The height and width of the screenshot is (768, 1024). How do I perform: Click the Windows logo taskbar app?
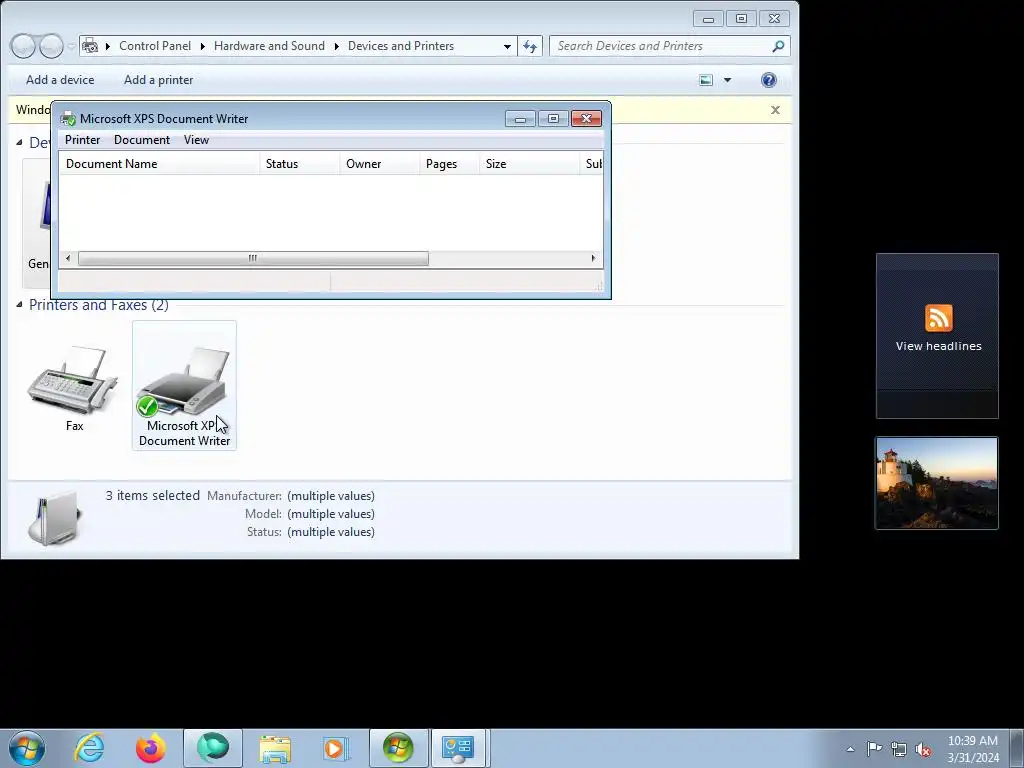click(398, 748)
